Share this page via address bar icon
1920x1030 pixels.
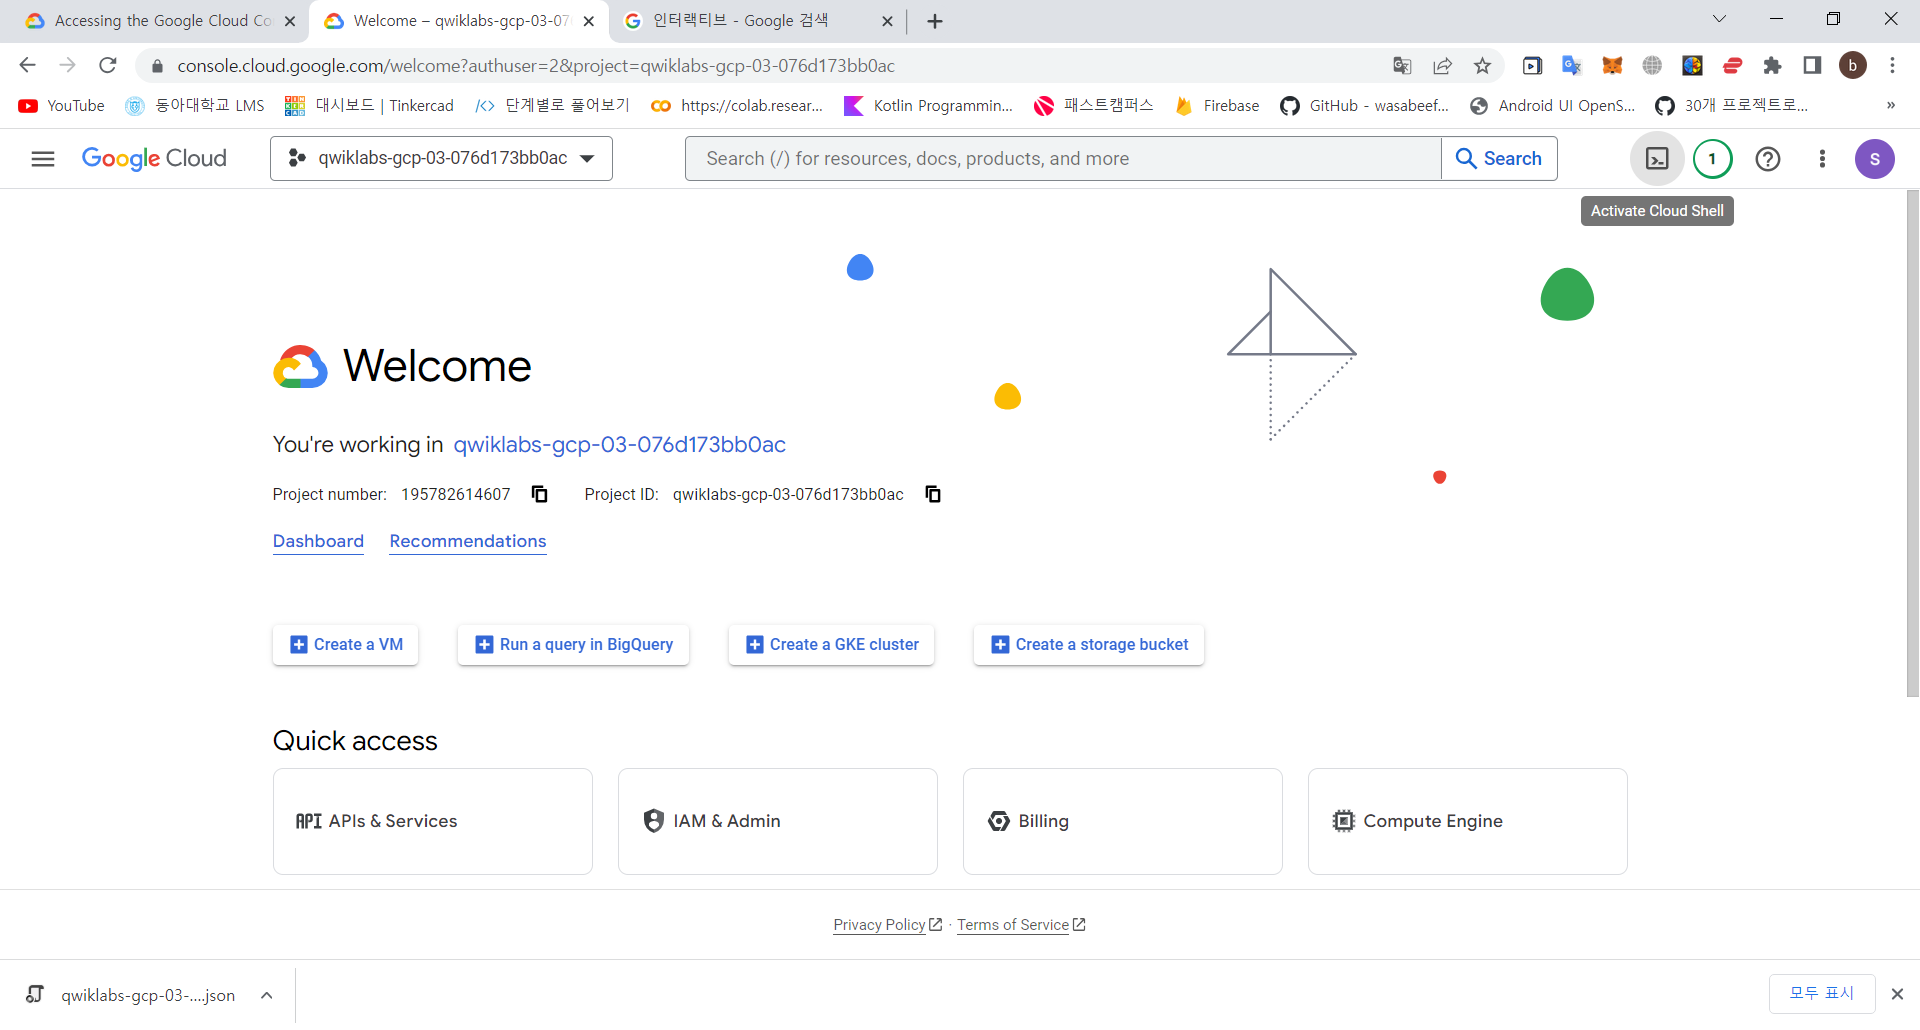(1442, 66)
